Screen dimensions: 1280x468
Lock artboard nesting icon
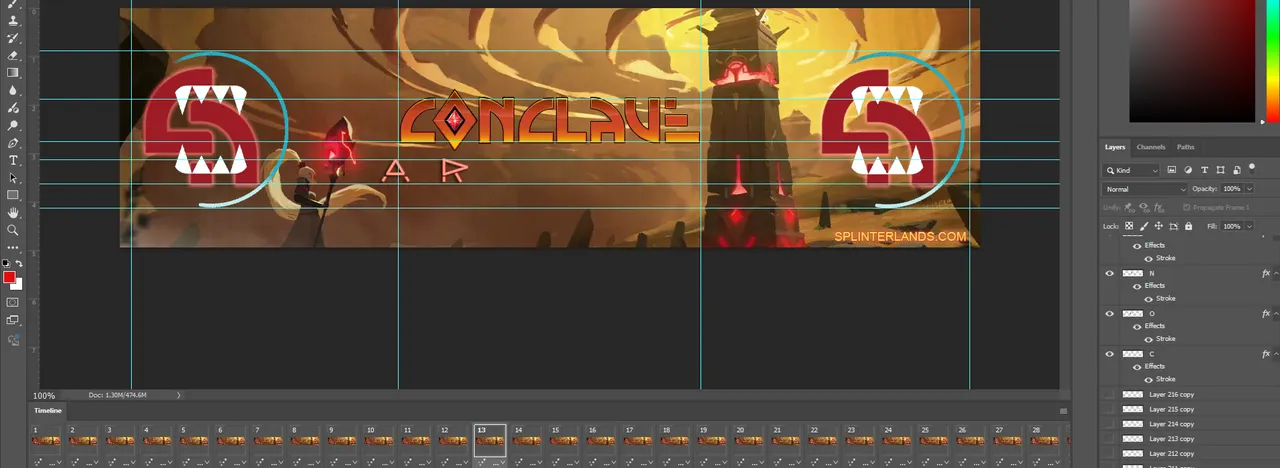click(1172, 227)
